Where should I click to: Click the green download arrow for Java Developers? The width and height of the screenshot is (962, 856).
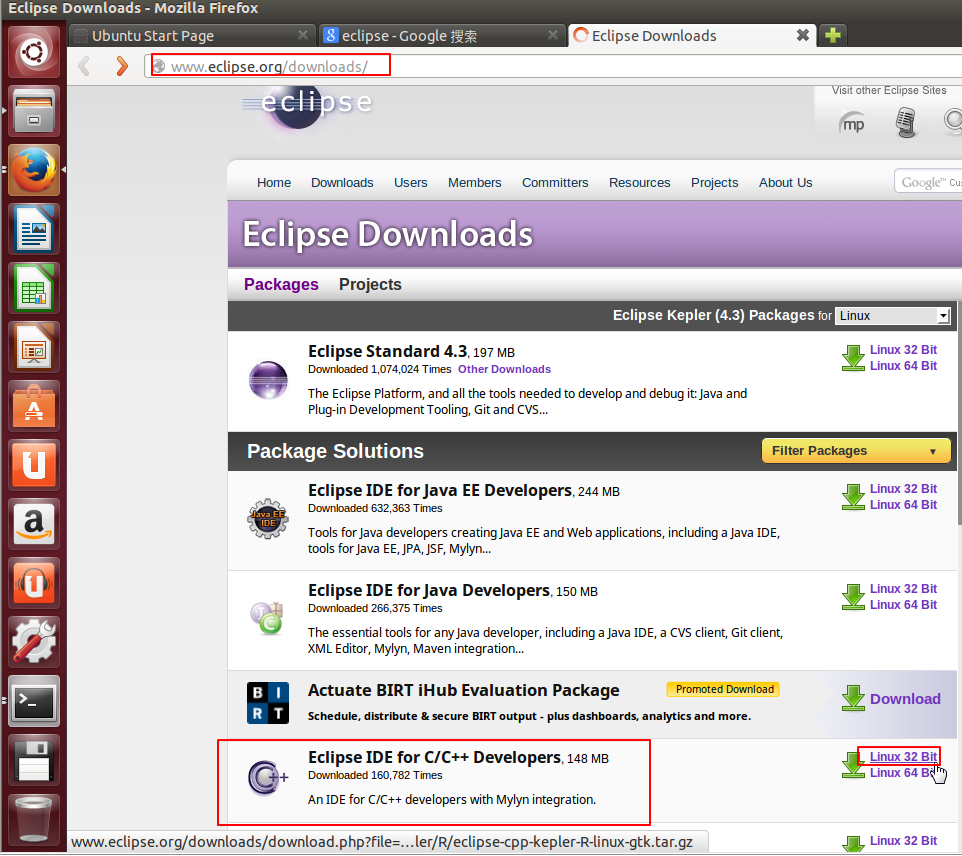coord(853,597)
